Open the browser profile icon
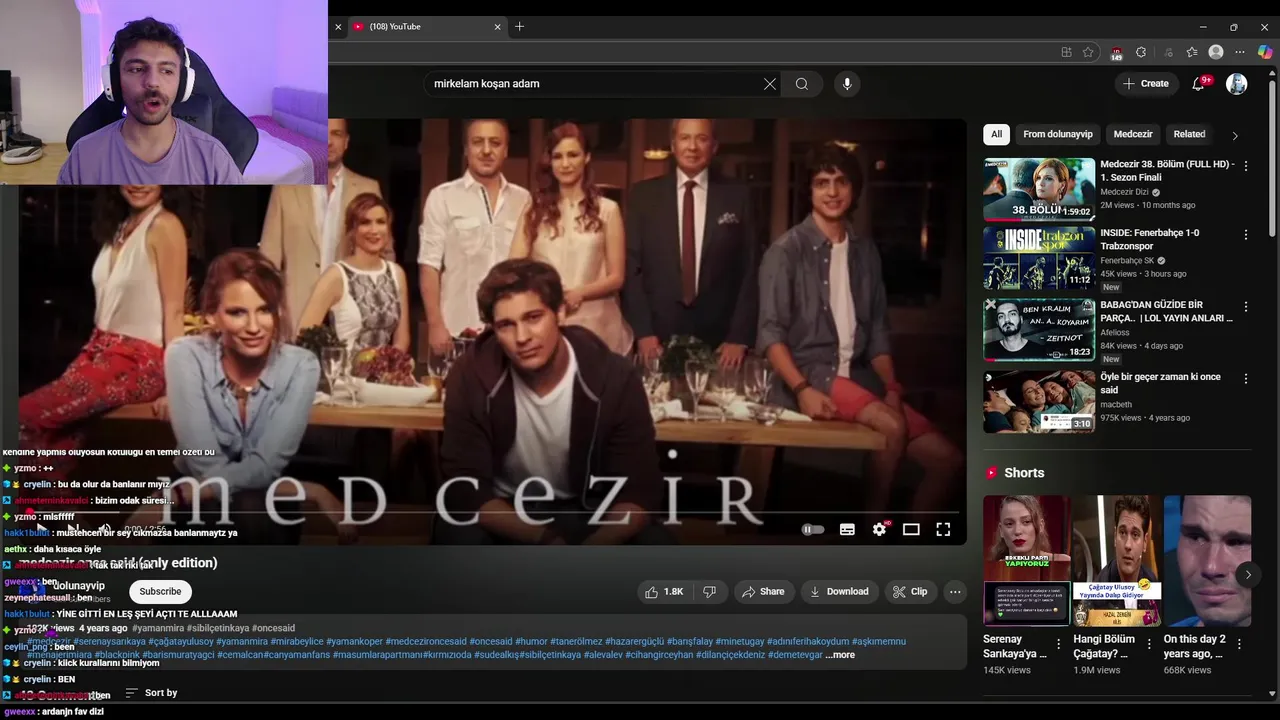This screenshot has height=720, width=1280. pos(1216,52)
